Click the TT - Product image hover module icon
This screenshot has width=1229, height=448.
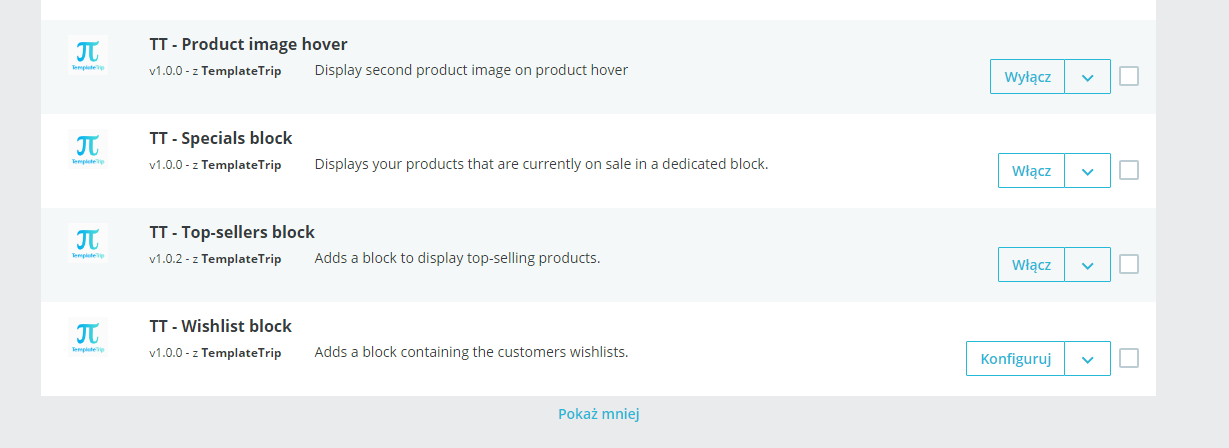[x=88, y=54]
